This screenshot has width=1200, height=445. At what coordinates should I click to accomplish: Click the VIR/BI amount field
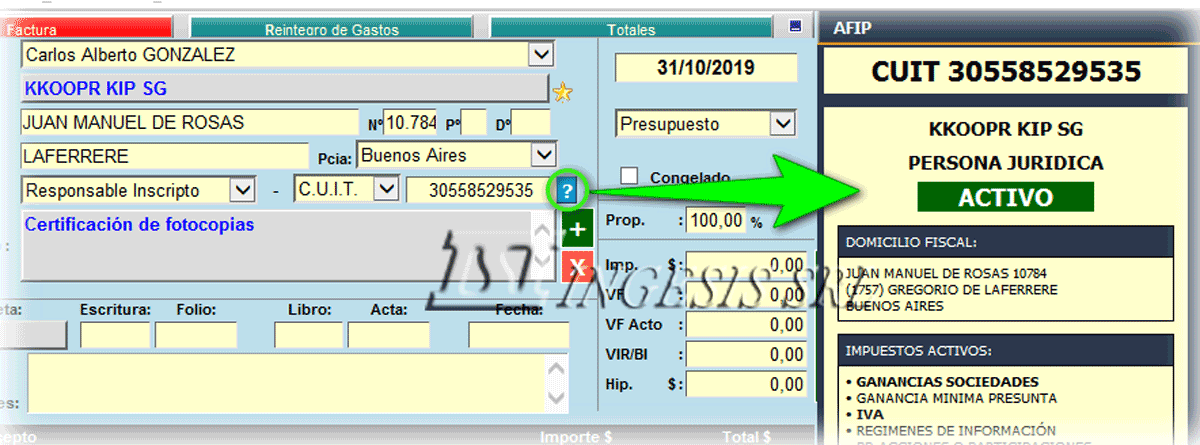point(746,355)
